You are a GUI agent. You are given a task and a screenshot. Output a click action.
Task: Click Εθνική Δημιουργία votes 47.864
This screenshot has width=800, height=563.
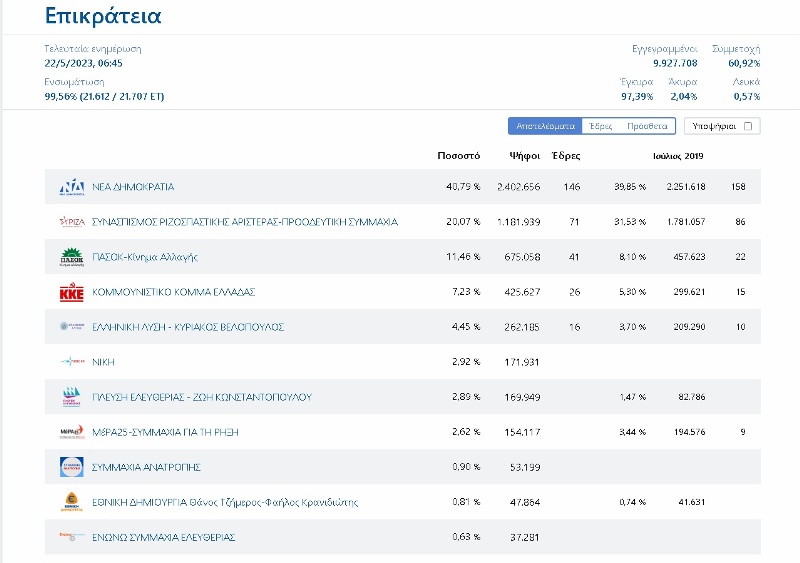(525, 502)
